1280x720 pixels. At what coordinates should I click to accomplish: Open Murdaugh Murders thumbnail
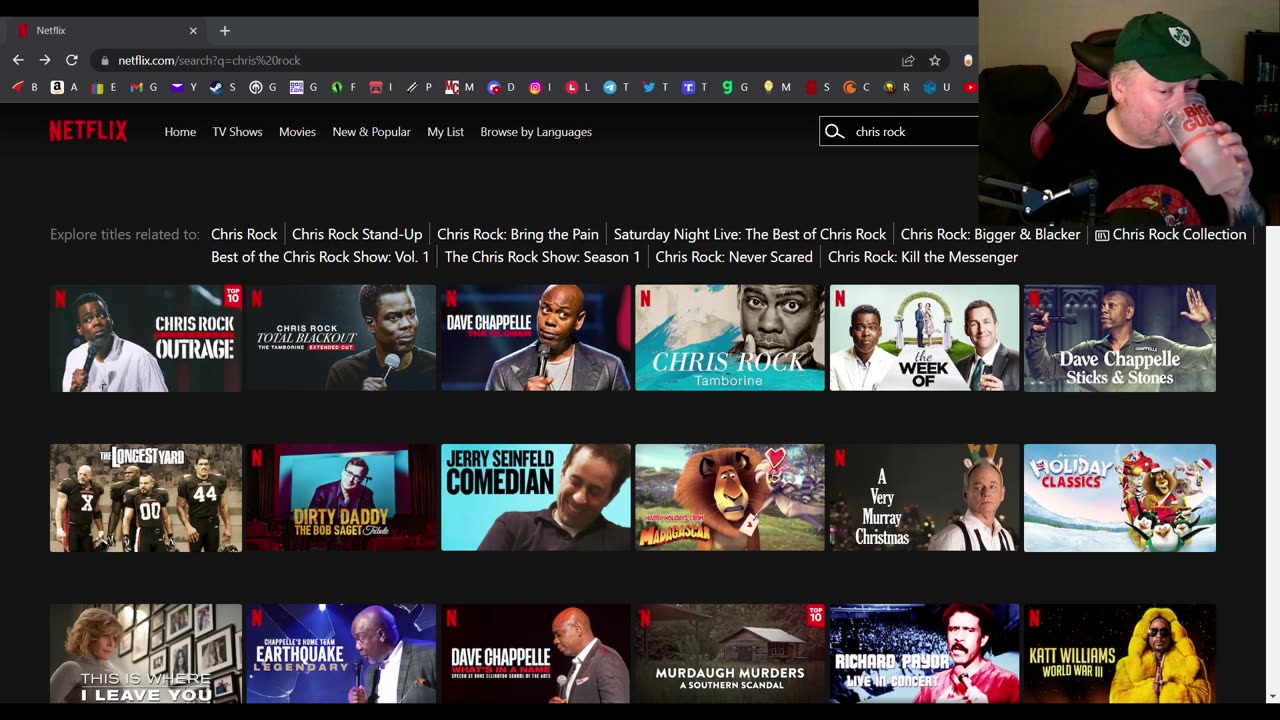730,654
